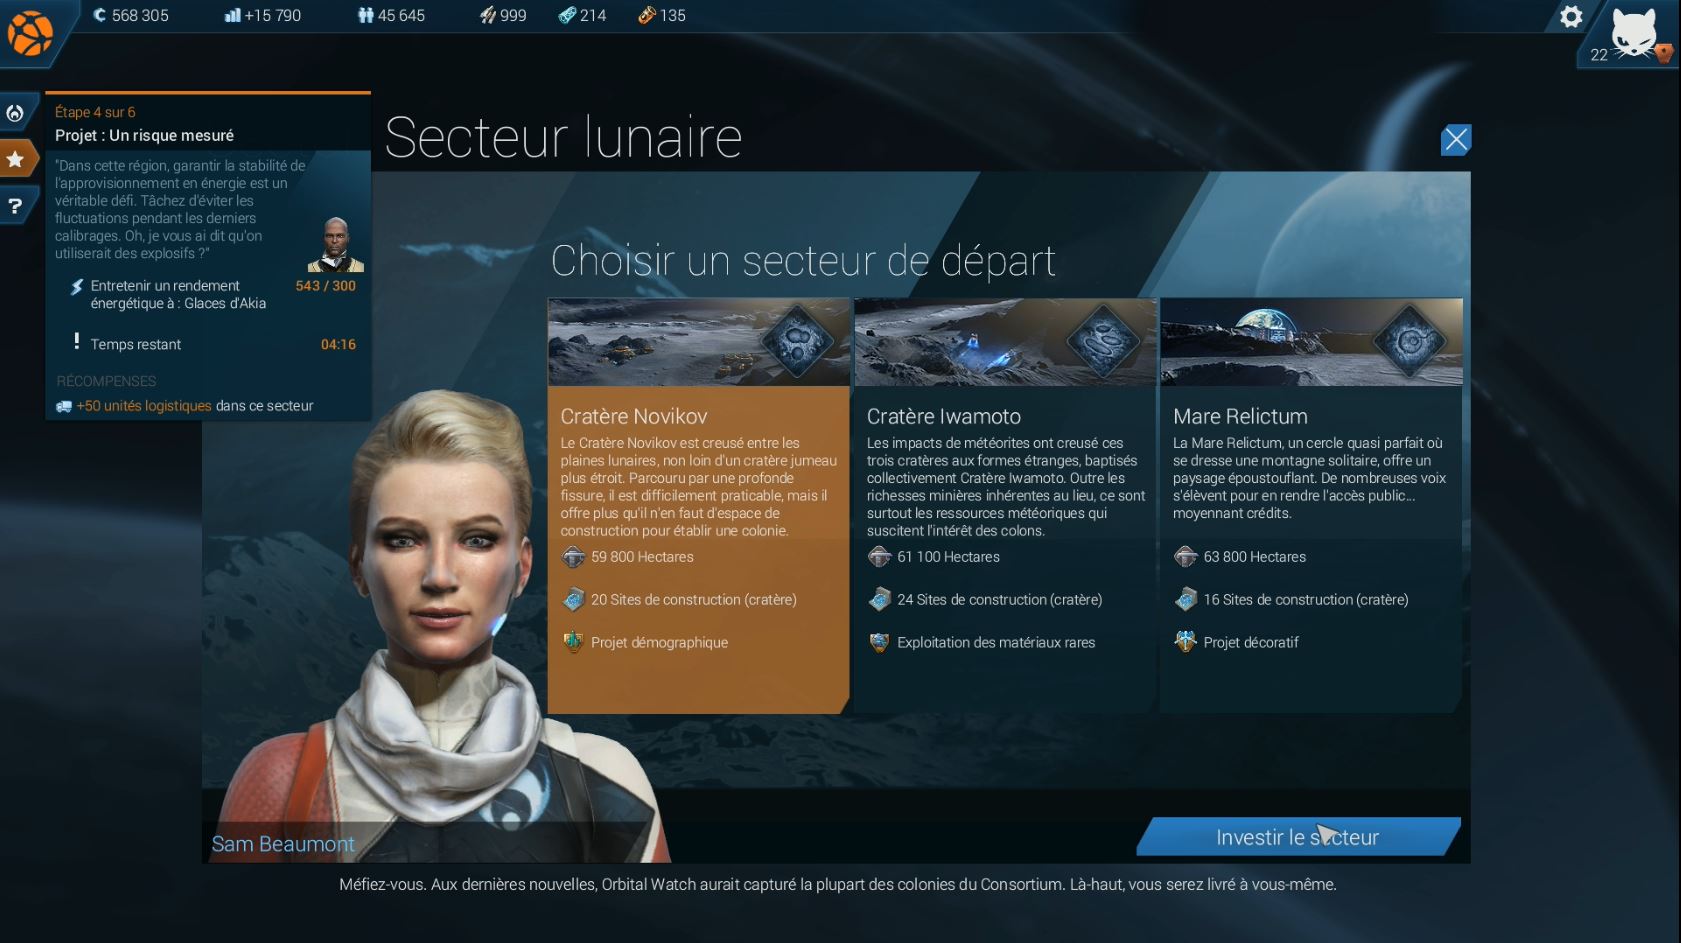Open the orange globe main menu icon
This screenshot has width=1681, height=943.
point(30,33)
